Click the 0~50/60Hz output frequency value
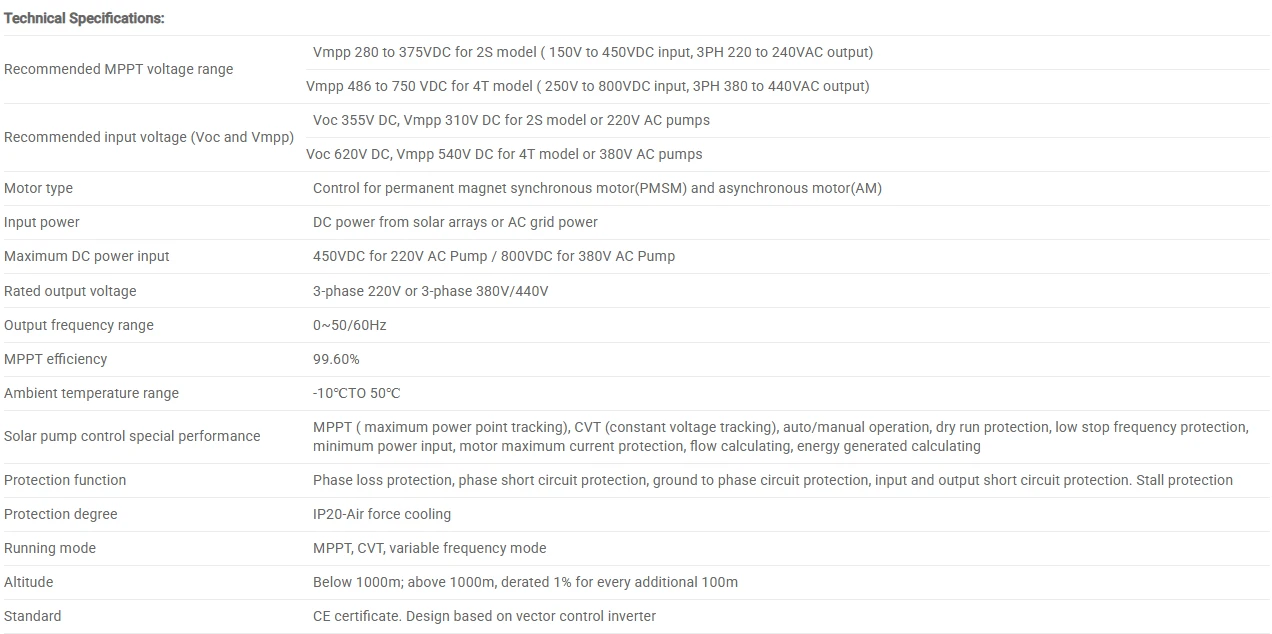1272x634 pixels. pos(349,325)
